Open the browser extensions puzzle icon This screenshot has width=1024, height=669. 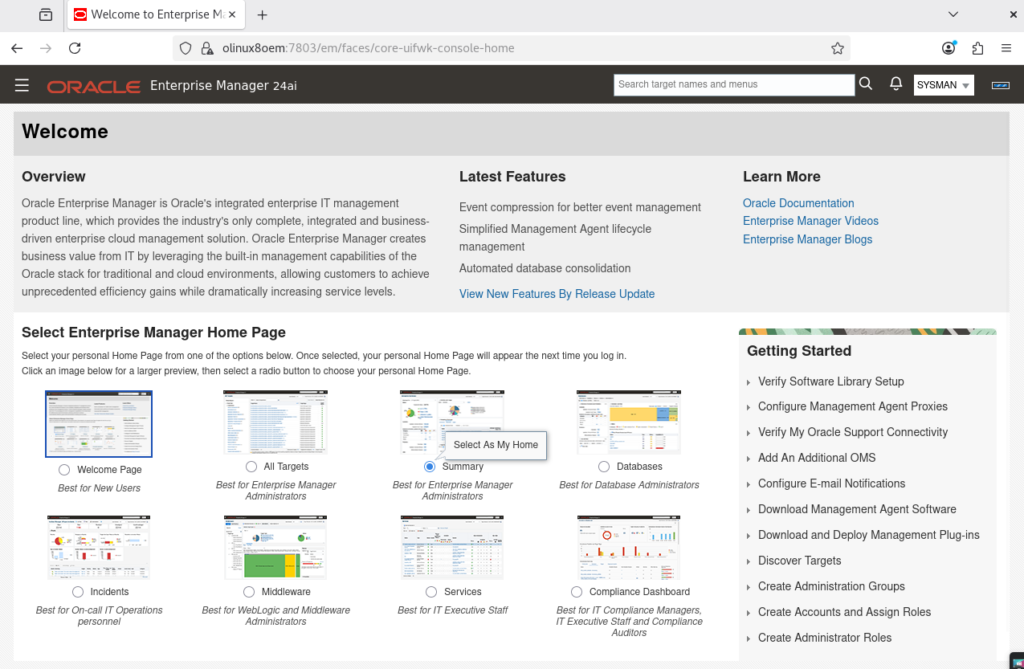(x=978, y=48)
